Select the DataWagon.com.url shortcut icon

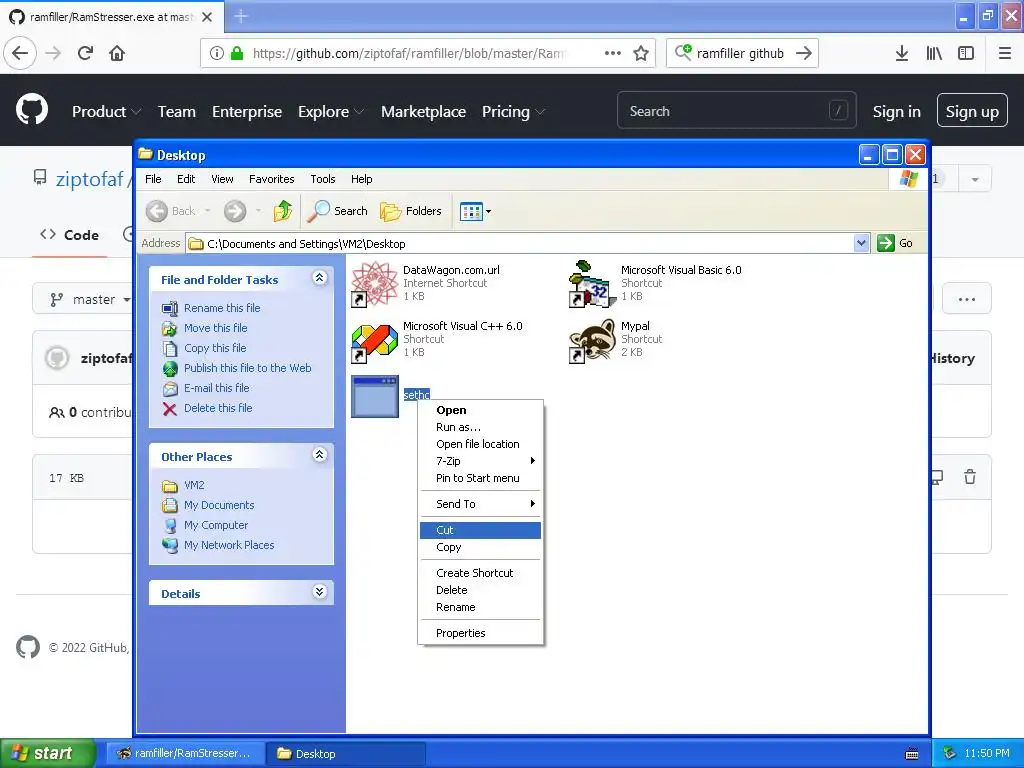[374, 284]
